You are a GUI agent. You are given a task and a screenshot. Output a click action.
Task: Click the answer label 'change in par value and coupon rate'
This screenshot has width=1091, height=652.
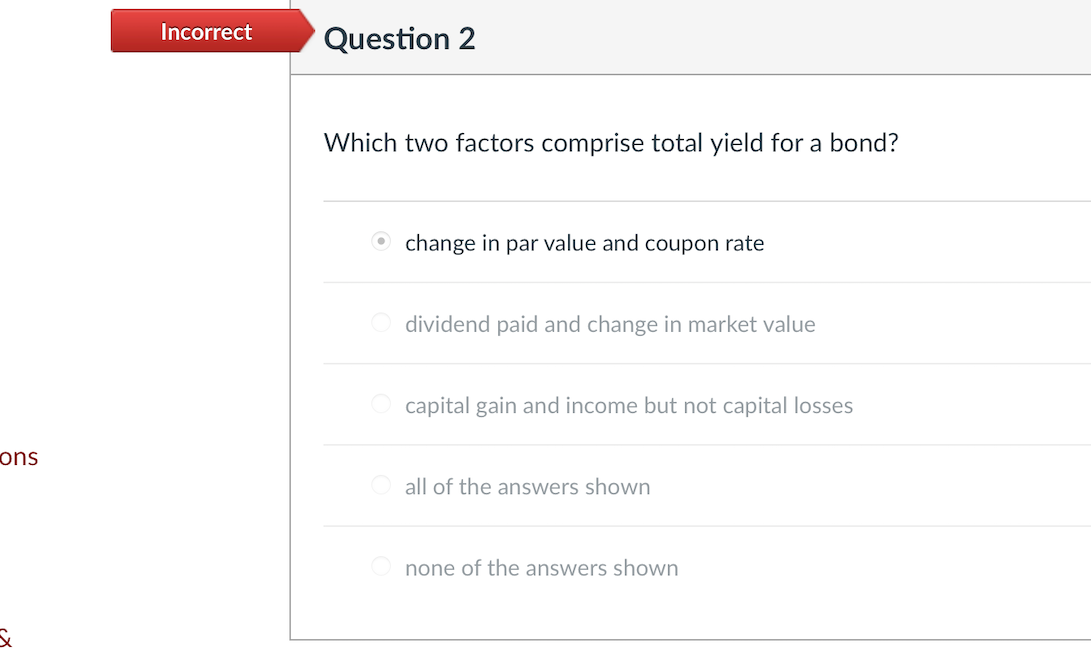click(x=584, y=242)
